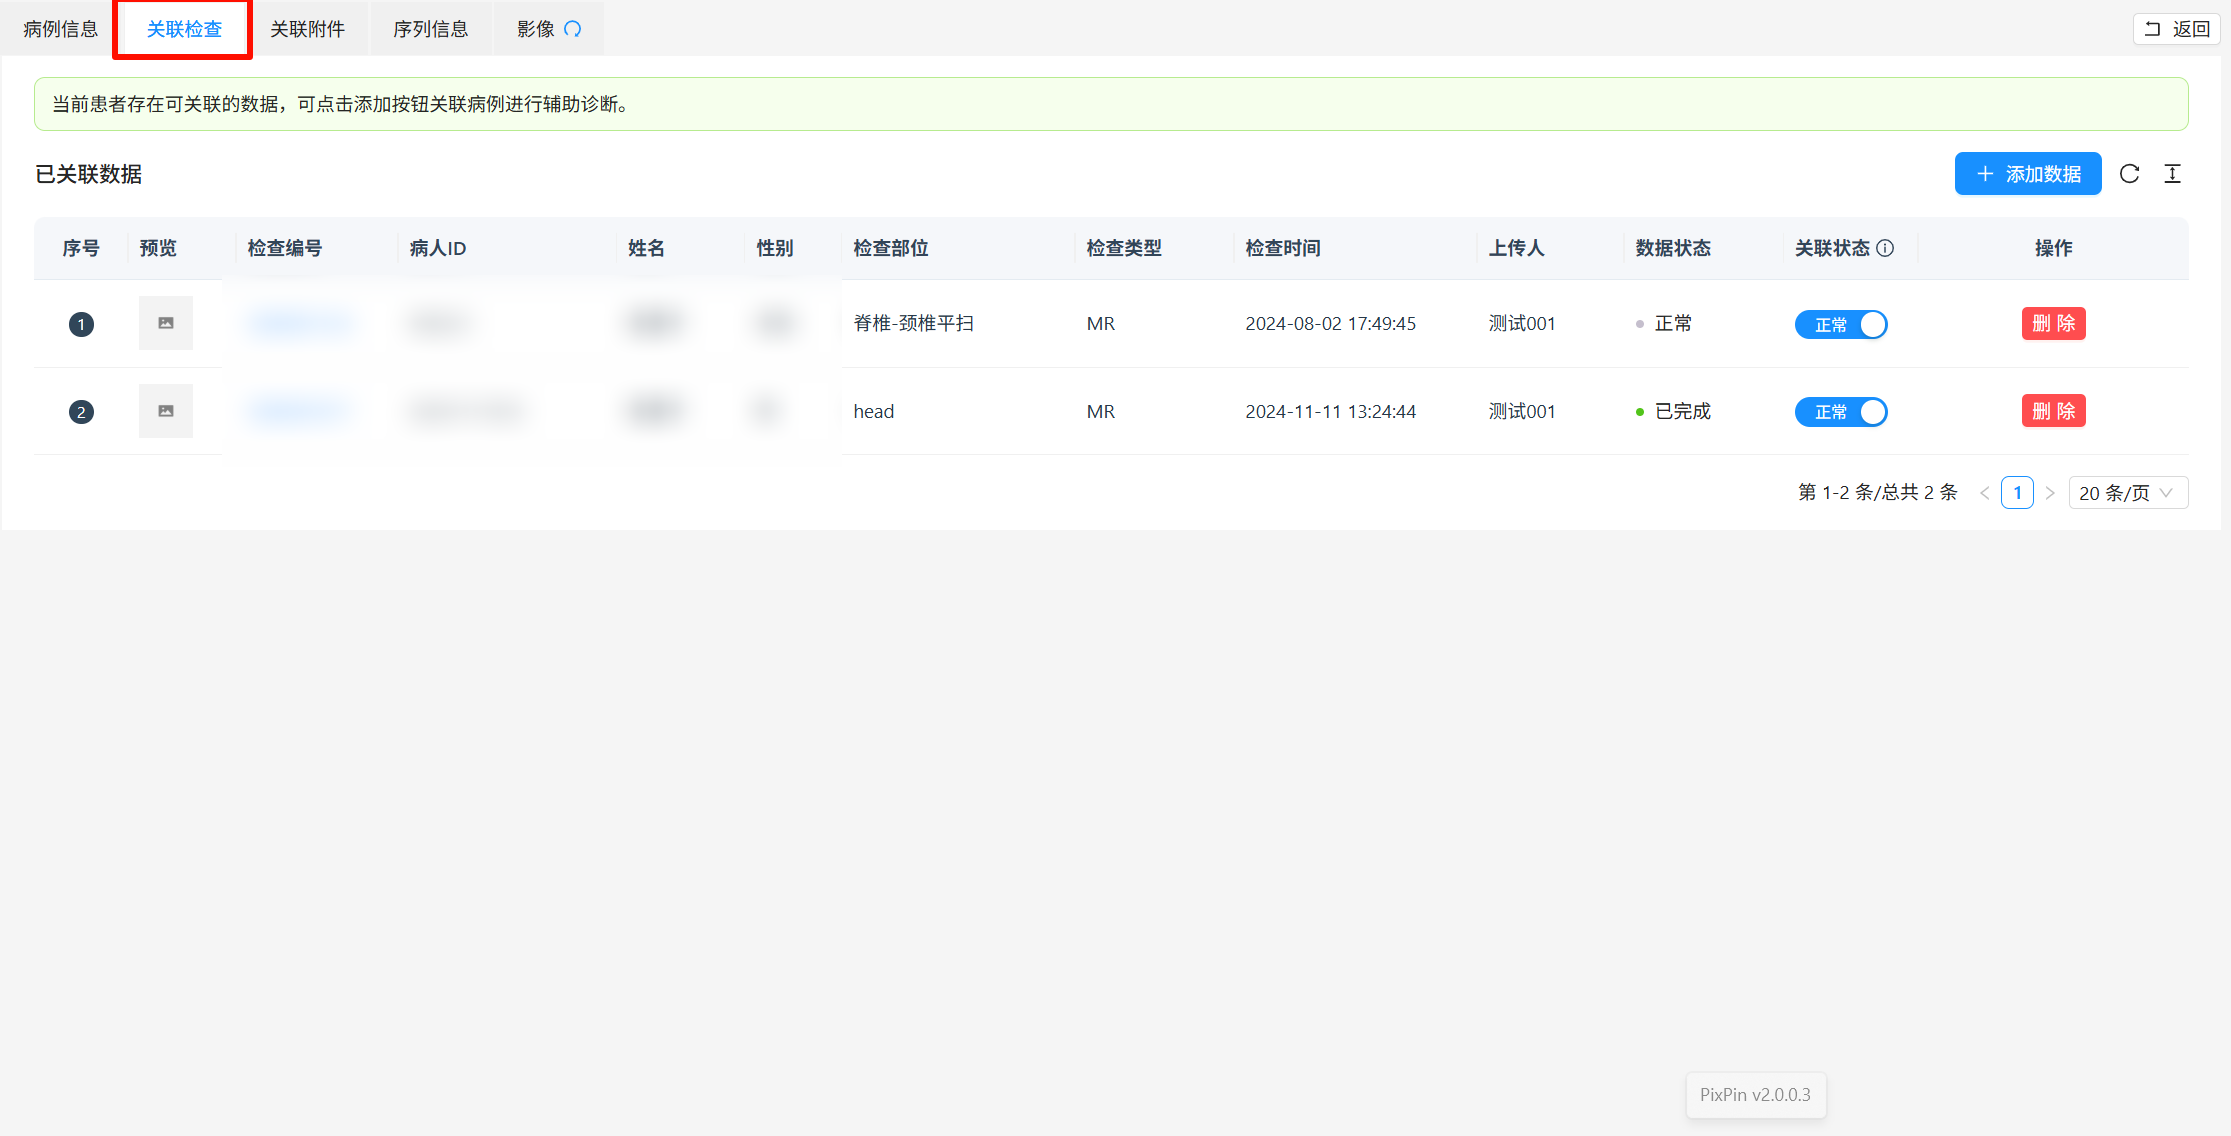The height and width of the screenshot is (1136, 2231).
Task: Toggle 关联状态 switch for head row
Action: (x=1840, y=412)
